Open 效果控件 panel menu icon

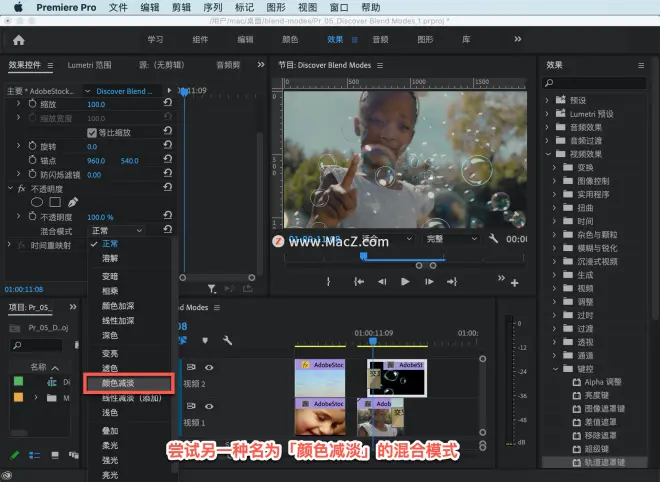50,66
